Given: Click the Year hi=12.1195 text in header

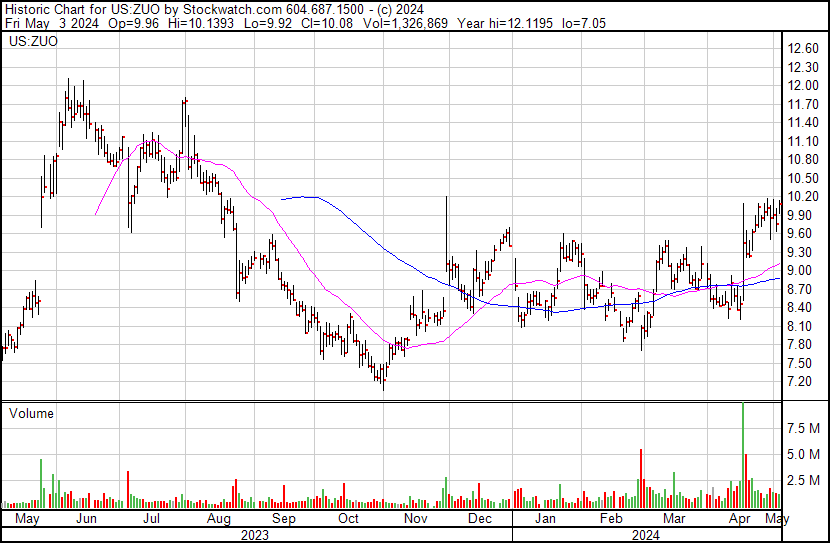Looking at the screenshot, I should click(x=505, y=23).
